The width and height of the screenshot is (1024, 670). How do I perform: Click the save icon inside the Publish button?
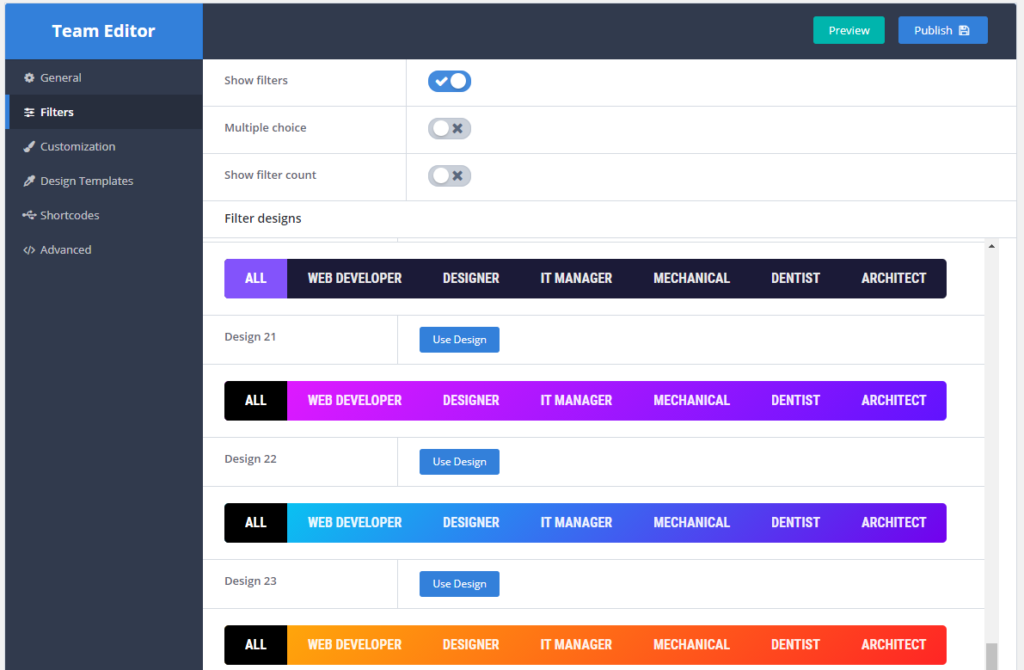coord(965,30)
